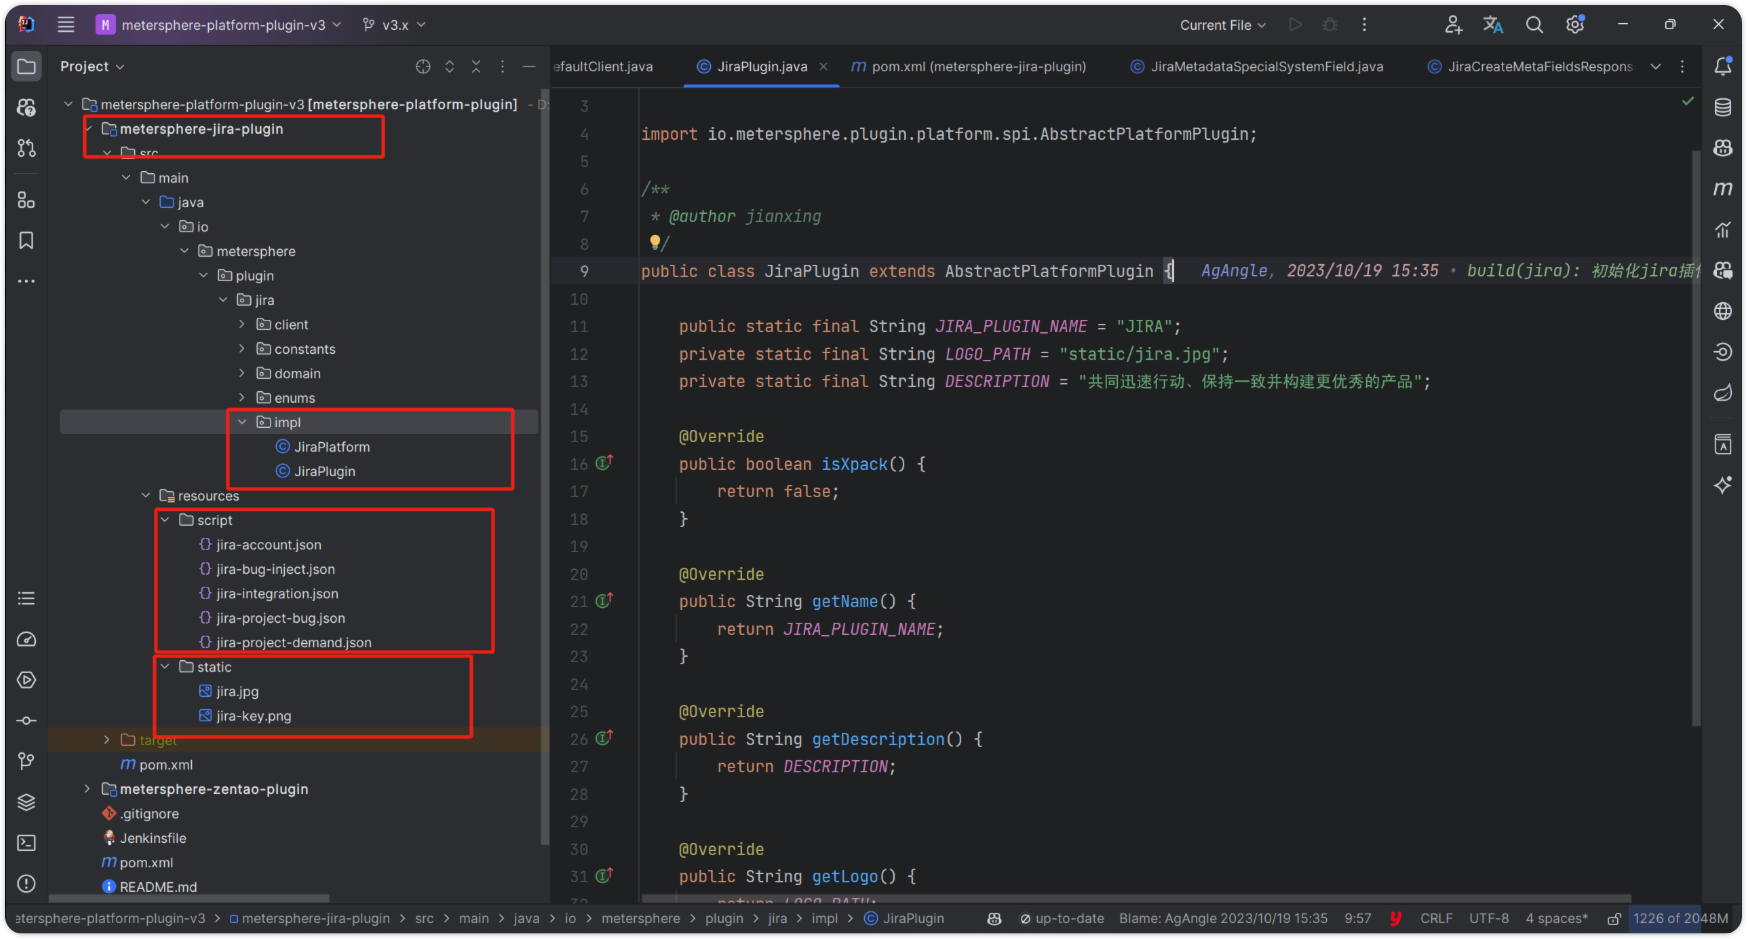Open the Project view dropdown
Image resolution: width=1747 pixels, height=939 pixels.
(92, 67)
